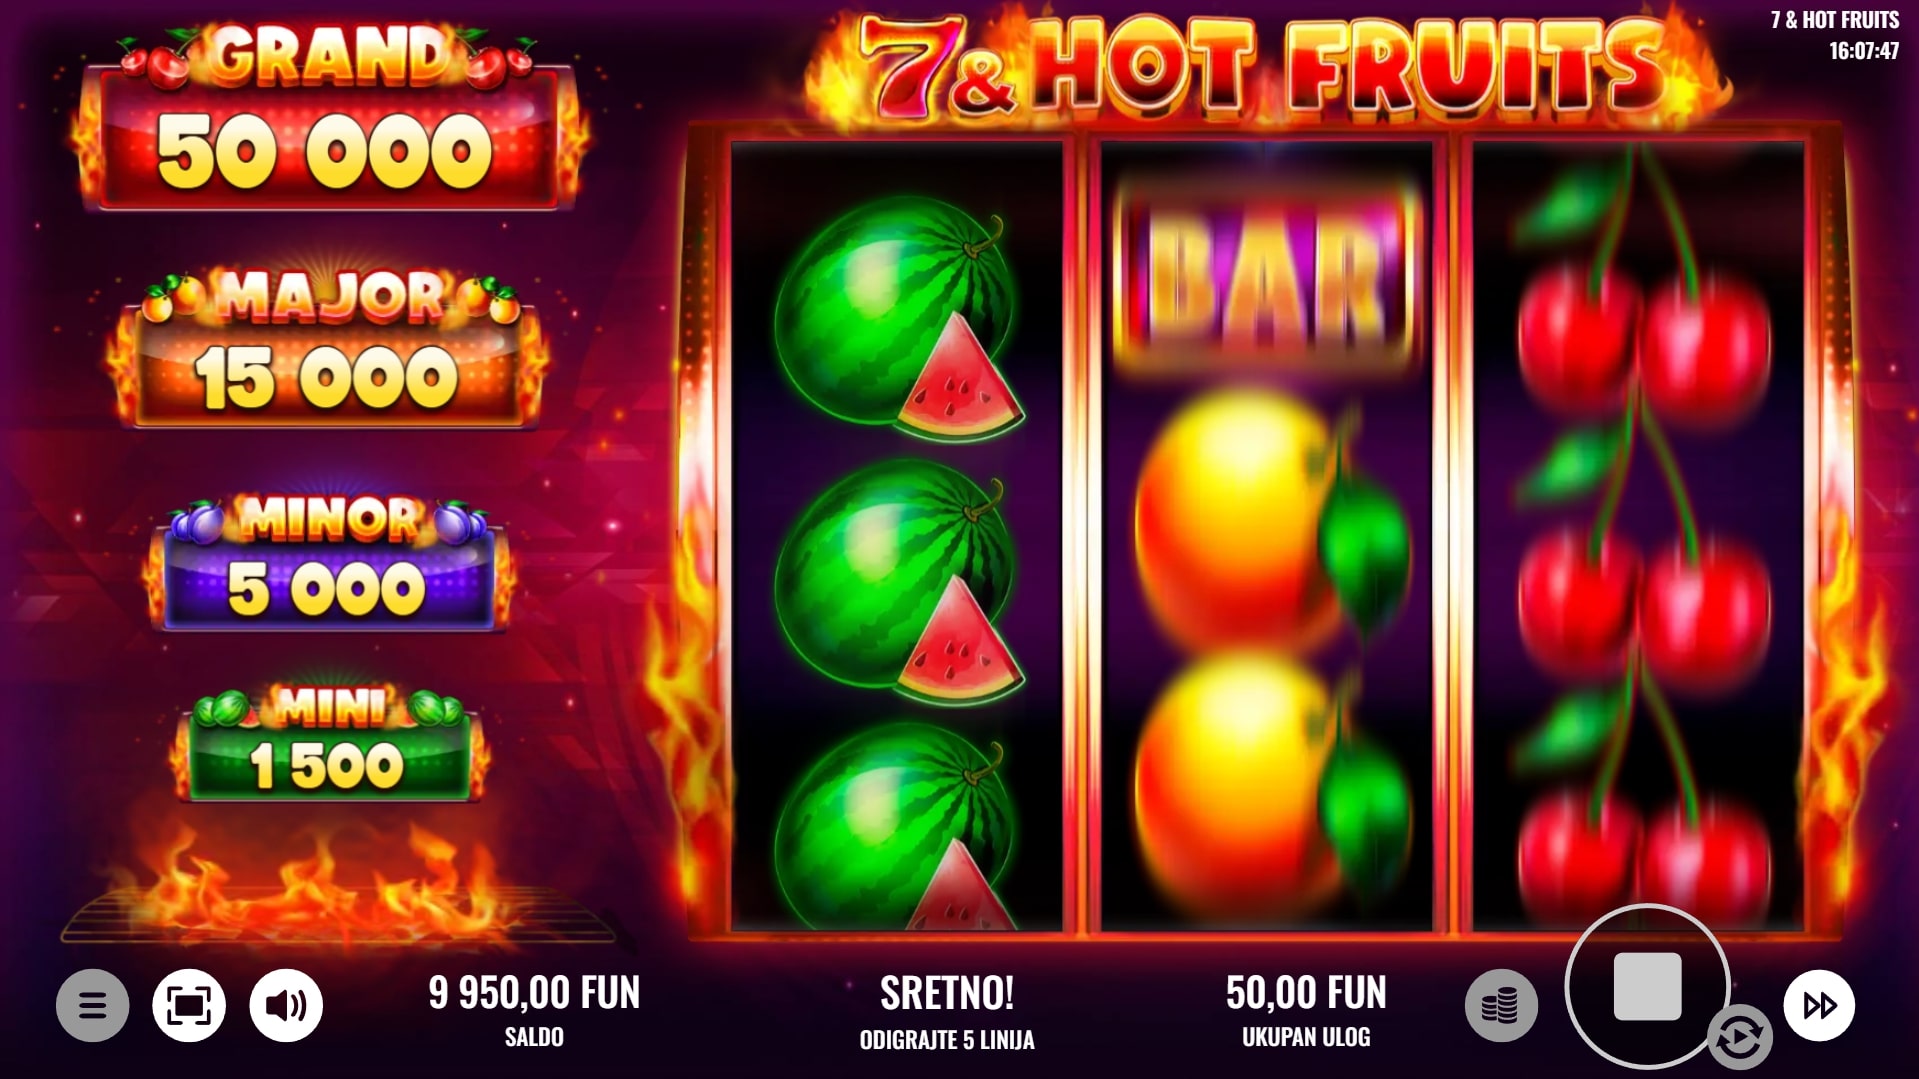Click the top watermelon symbol on first reel
This screenshot has width=1919, height=1079.
[x=898, y=318]
